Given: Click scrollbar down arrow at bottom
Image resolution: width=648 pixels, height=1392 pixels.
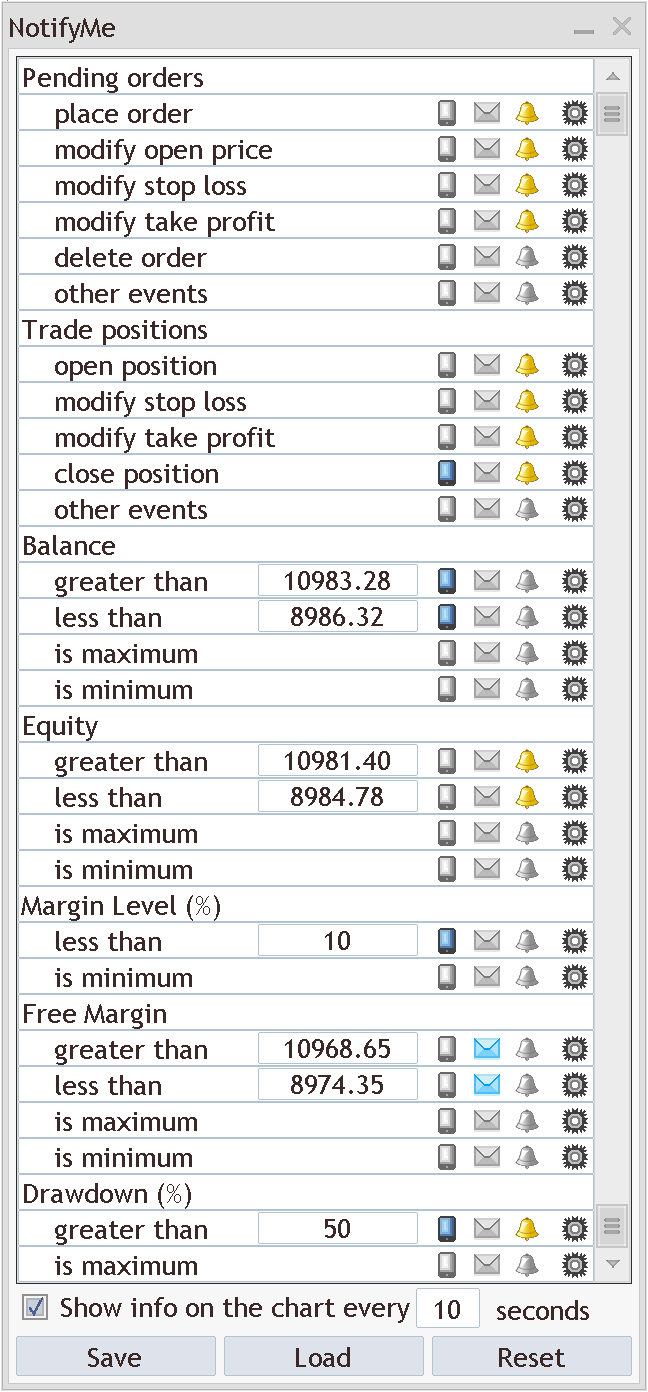Looking at the screenshot, I should click(613, 1264).
